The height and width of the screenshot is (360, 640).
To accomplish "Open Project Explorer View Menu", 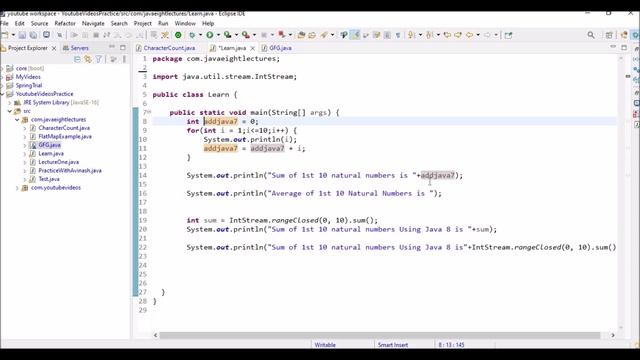I will [x=124, y=60].
